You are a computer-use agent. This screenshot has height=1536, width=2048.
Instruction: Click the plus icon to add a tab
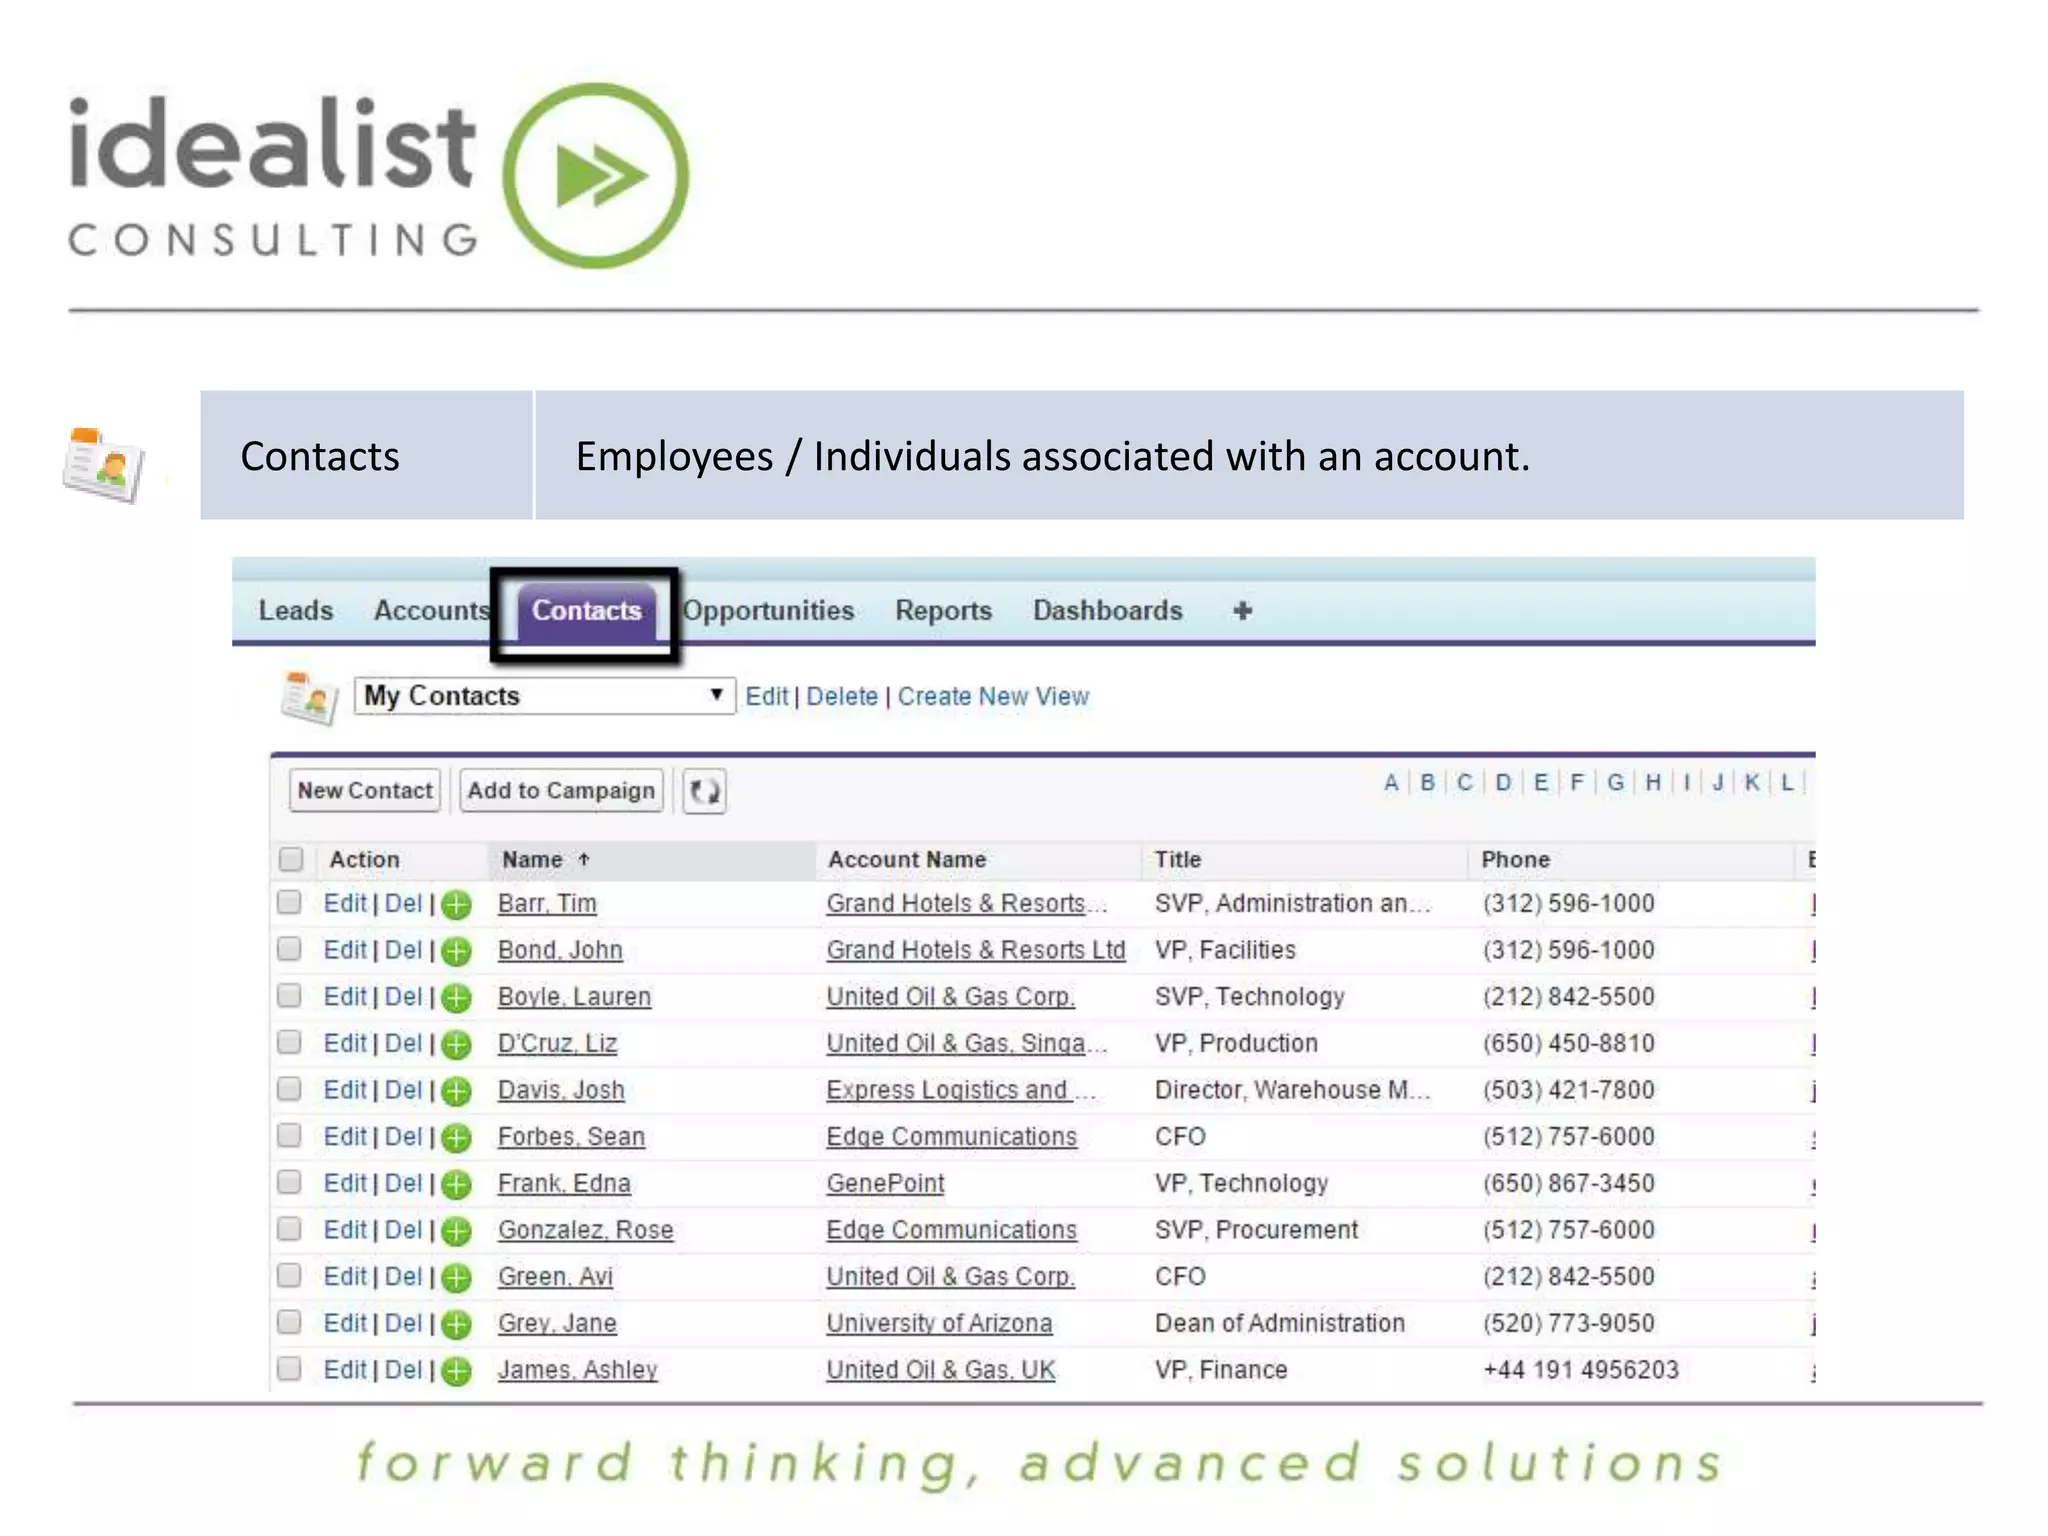coord(1242,610)
